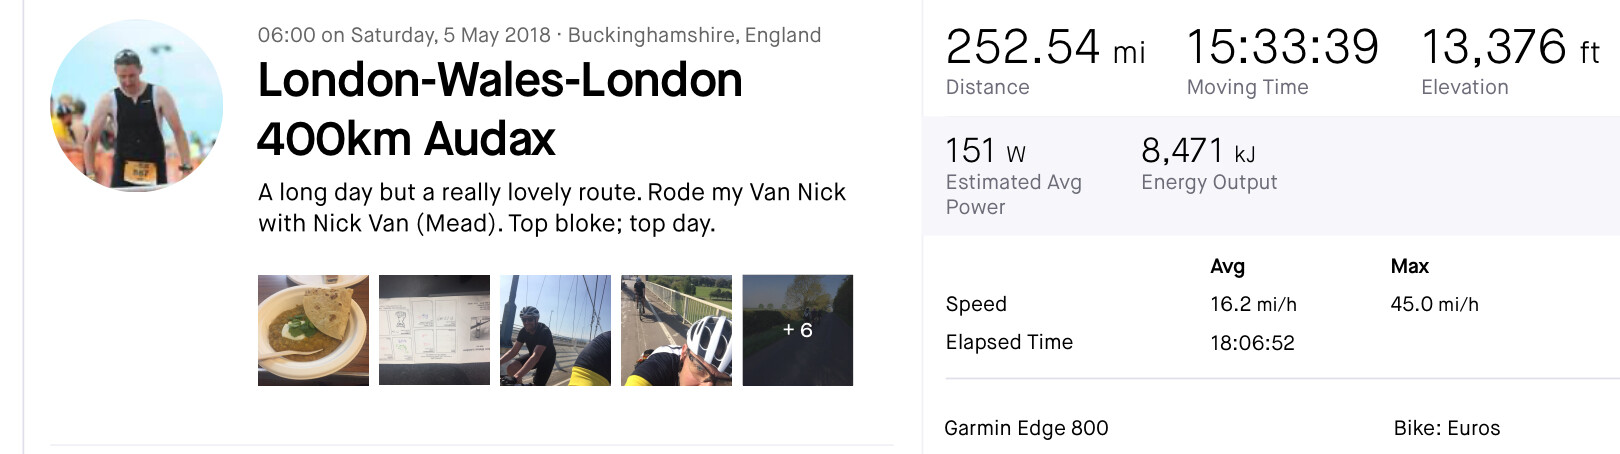
Task: Open the white helmet selfie photo
Action: tap(676, 330)
